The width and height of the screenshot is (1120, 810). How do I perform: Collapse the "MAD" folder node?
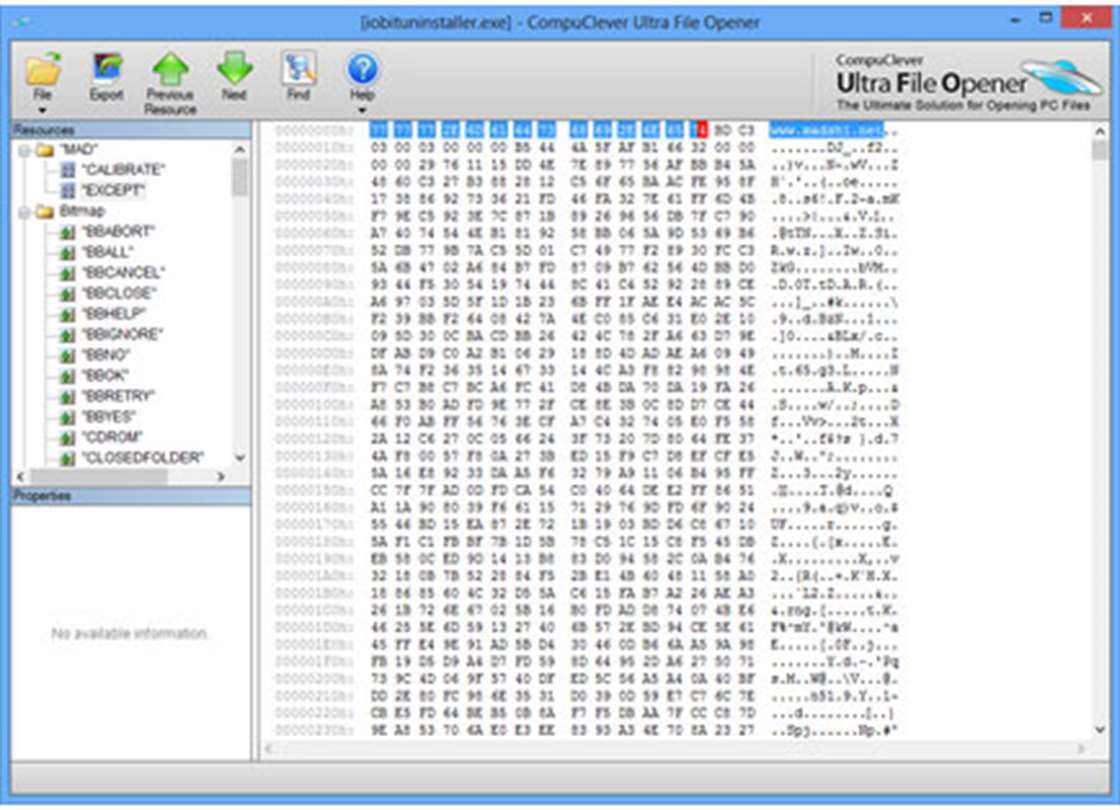click(x=24, y=150)
